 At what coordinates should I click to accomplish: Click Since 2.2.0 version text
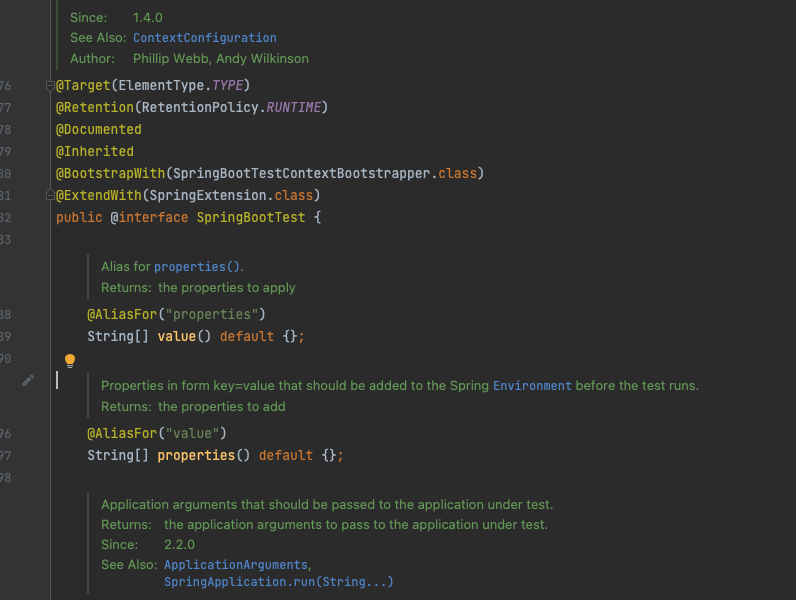click(x=179, y=545)
